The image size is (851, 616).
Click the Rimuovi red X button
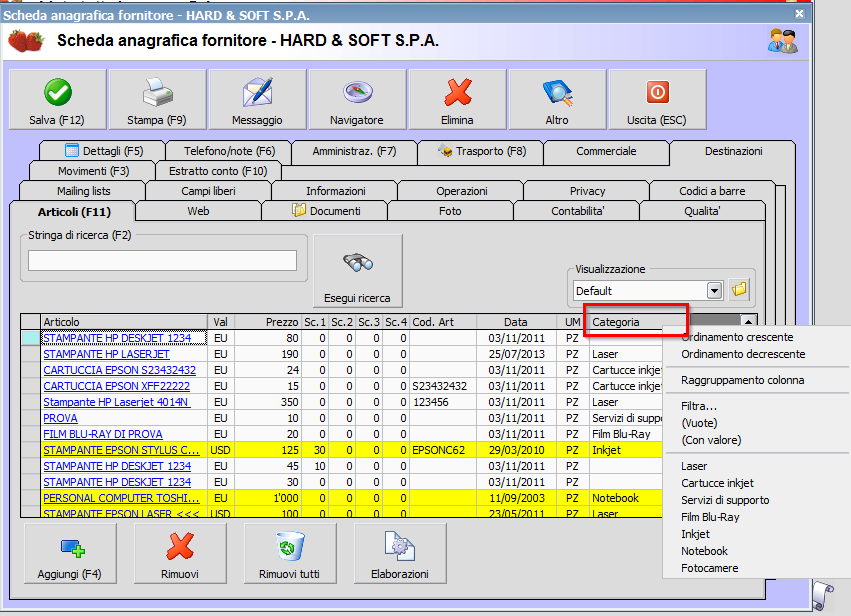pos(180,554)
